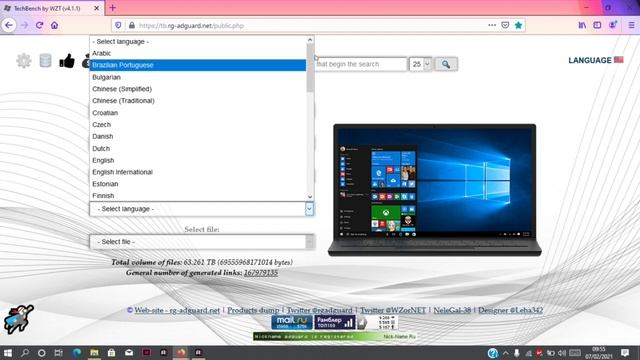Open Edge browser from taskbar
Image resolution: width=640 pixels, height=360 pixels.
pos(77,353)
